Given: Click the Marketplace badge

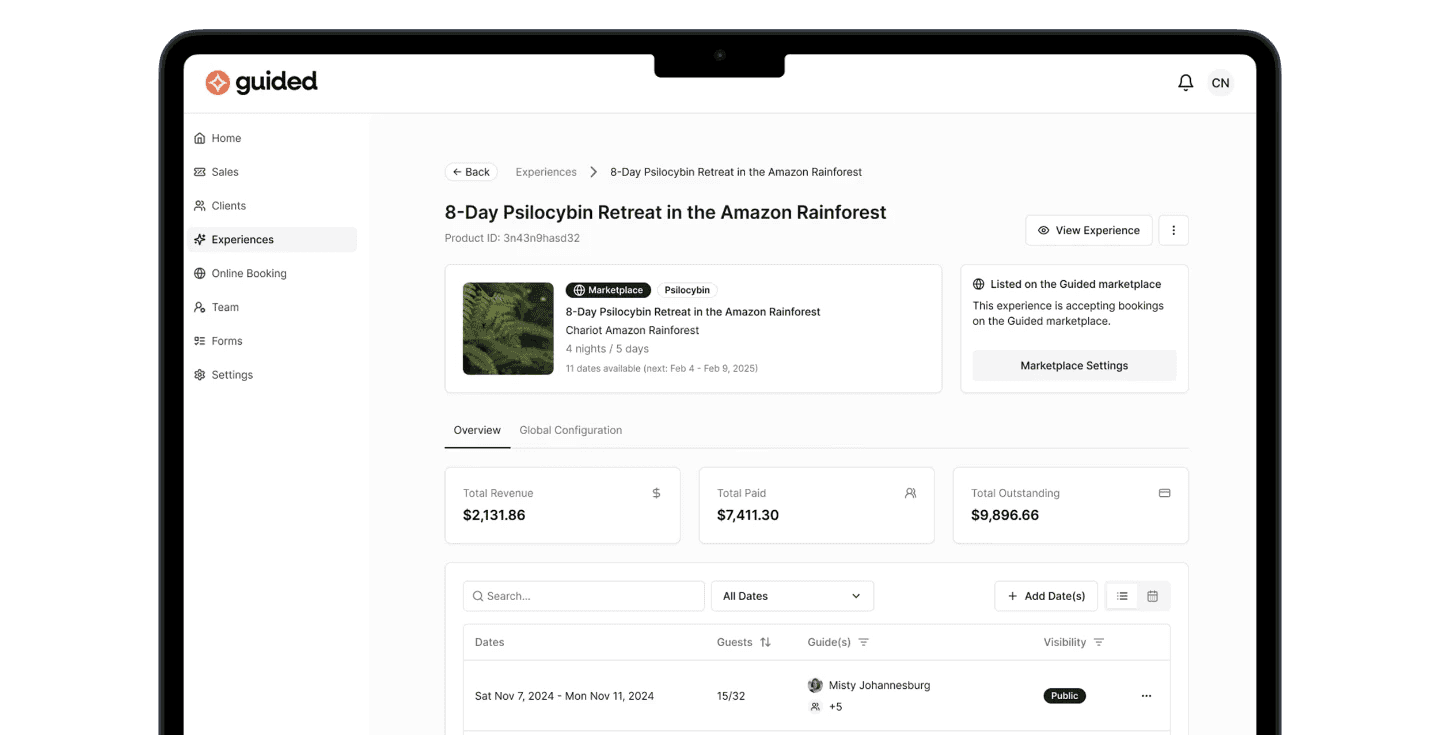Looking at the screenshot, I should click(x=608, y=290).
